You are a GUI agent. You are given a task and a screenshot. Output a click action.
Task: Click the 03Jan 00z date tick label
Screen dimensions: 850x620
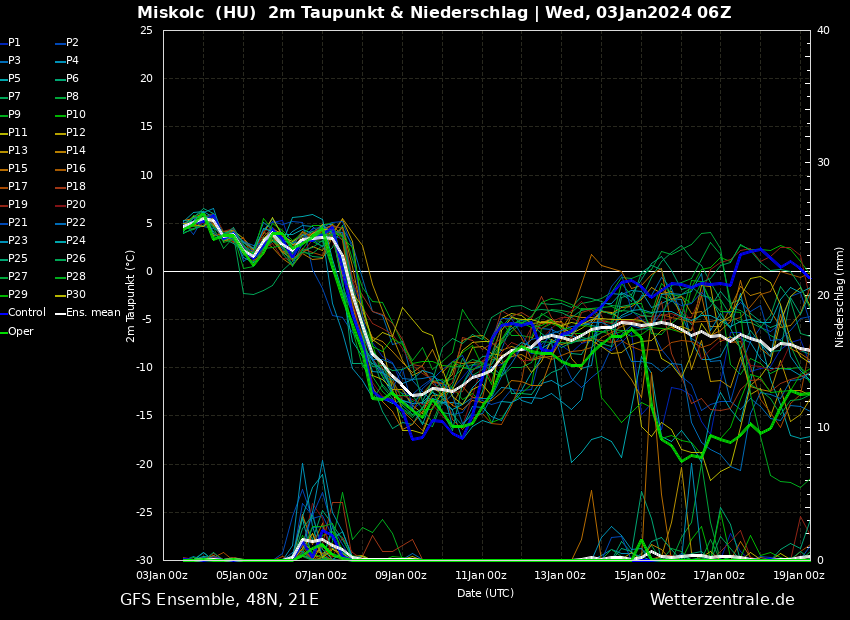(162, 575)
